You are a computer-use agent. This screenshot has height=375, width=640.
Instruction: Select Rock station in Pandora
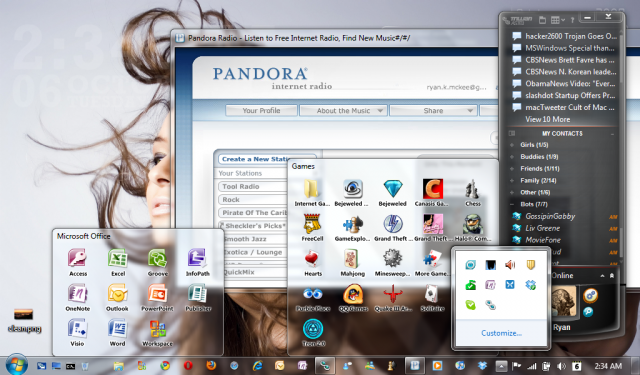[x=252, y=200]
